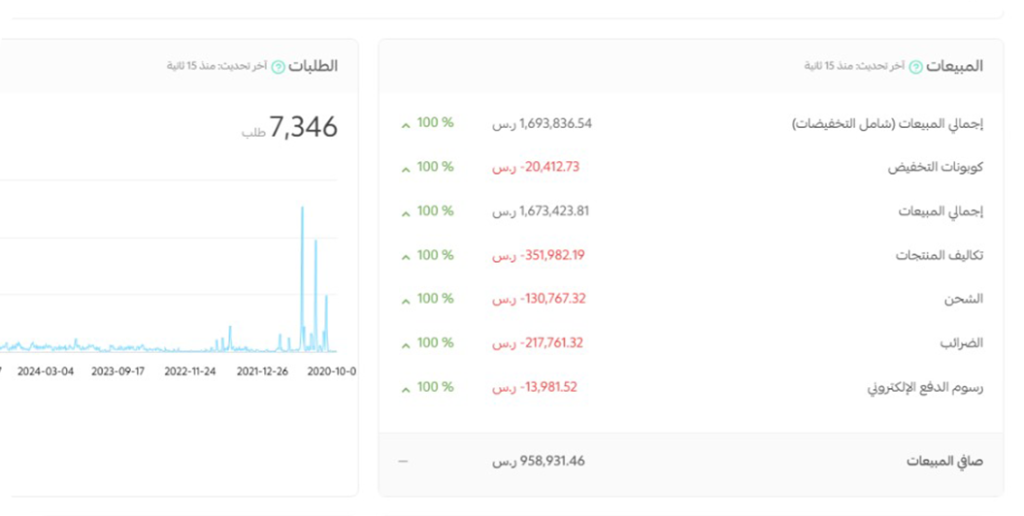Click the tallest spike in the orders chart
Viewport: 1024px width, 516px height.
(302, 210)
